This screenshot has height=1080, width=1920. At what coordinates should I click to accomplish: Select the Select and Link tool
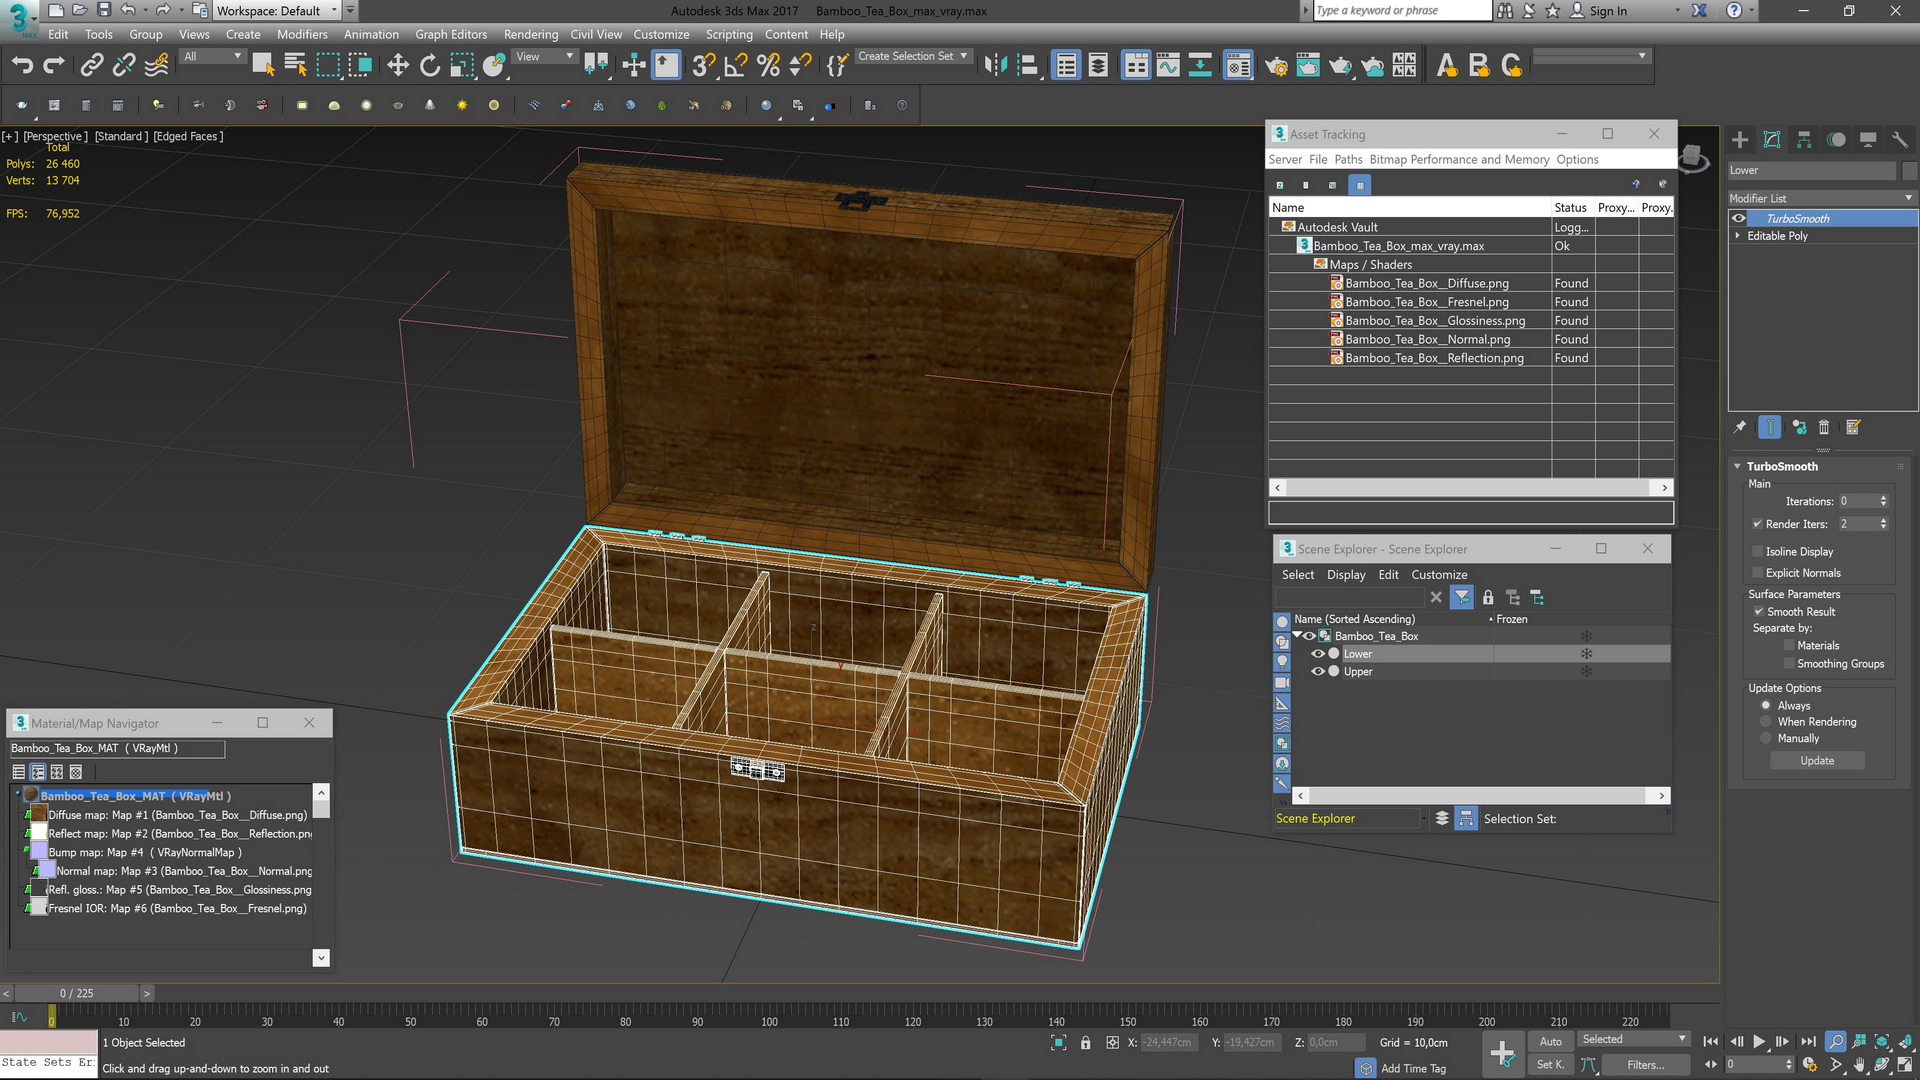pos(92,66)
